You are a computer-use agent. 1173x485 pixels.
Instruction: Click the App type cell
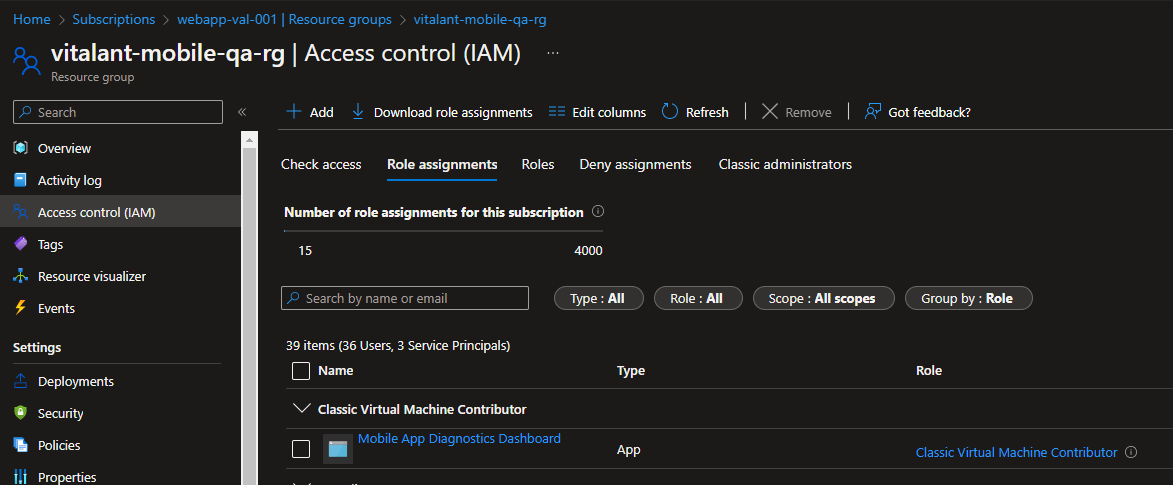[628, 450]
